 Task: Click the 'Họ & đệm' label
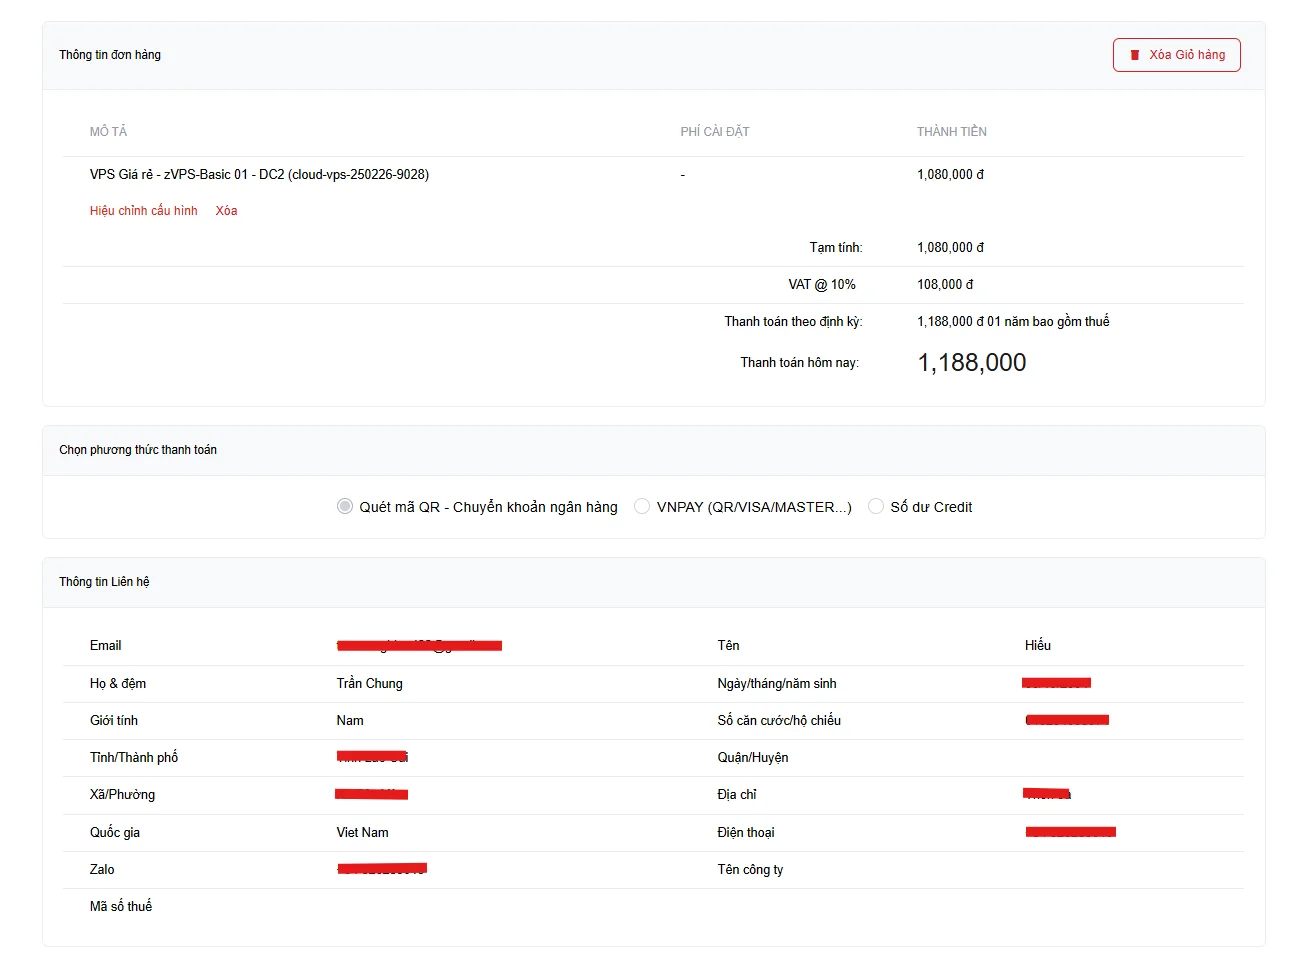pos(118,684)
